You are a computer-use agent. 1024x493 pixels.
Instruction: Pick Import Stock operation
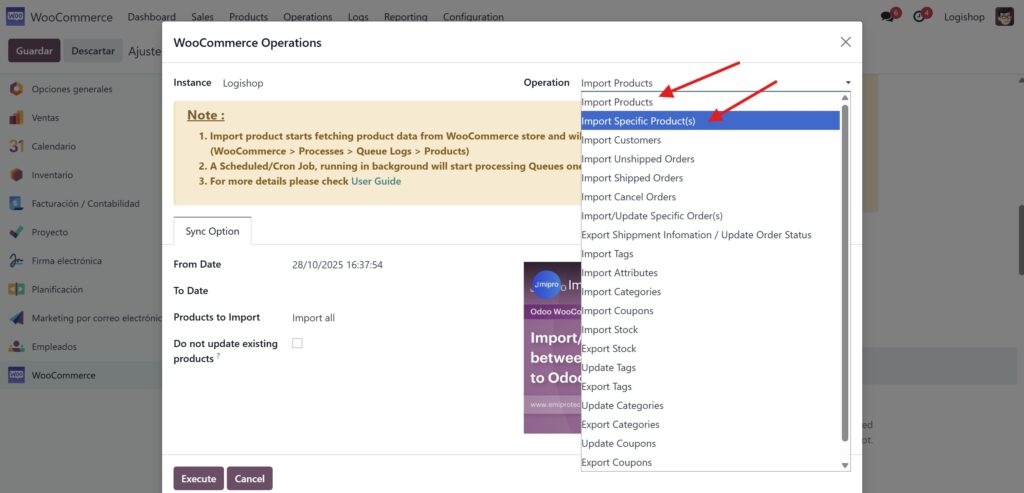click(710, 329)
